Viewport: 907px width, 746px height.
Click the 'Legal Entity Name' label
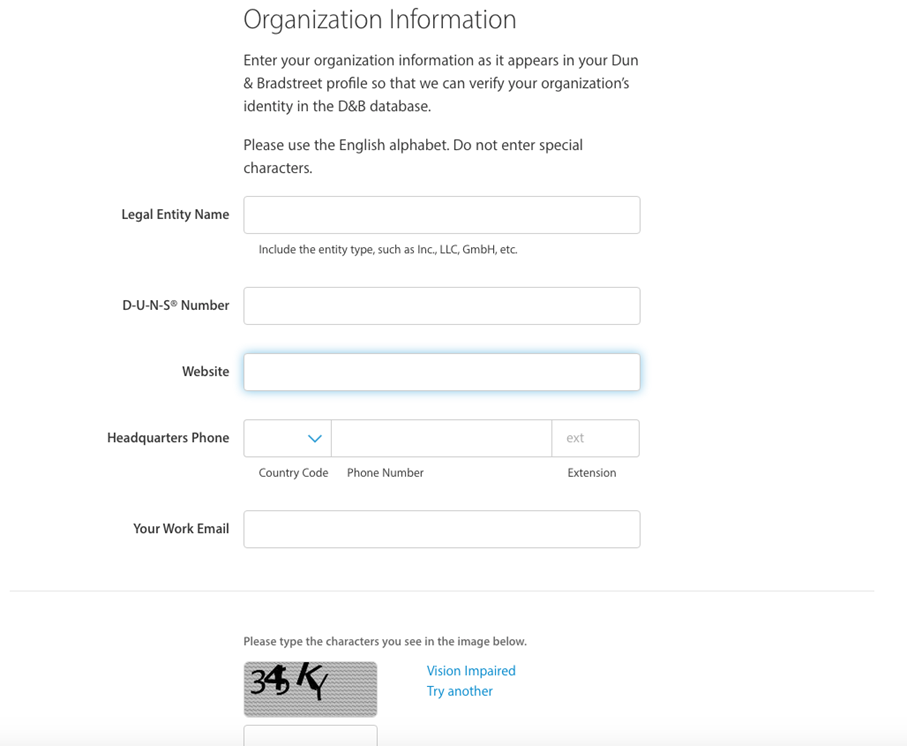coord(175,215)
